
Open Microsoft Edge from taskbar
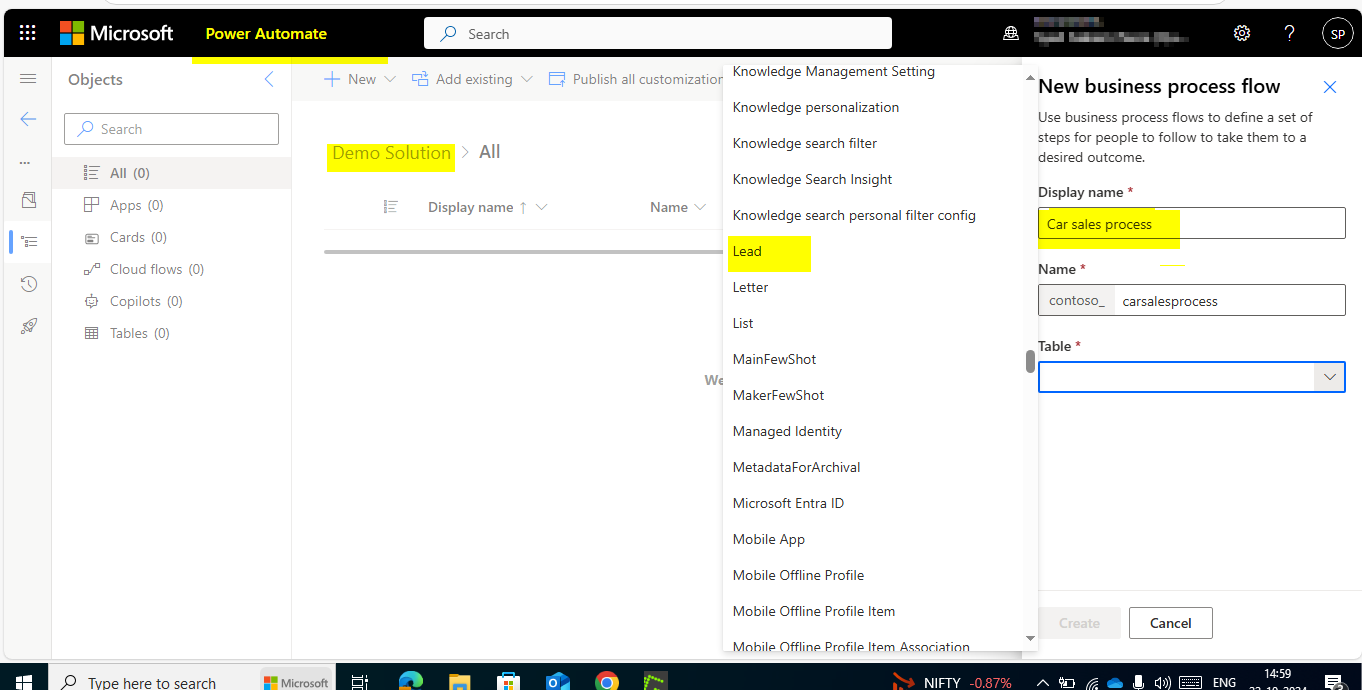(x=410, y=682)
